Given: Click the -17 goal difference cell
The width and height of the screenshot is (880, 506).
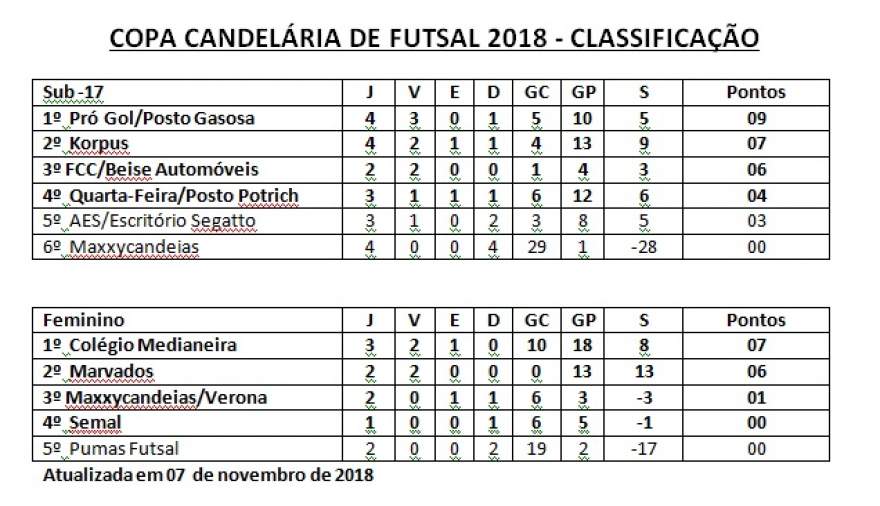Looking at the screenshot, I should point(643,449).
